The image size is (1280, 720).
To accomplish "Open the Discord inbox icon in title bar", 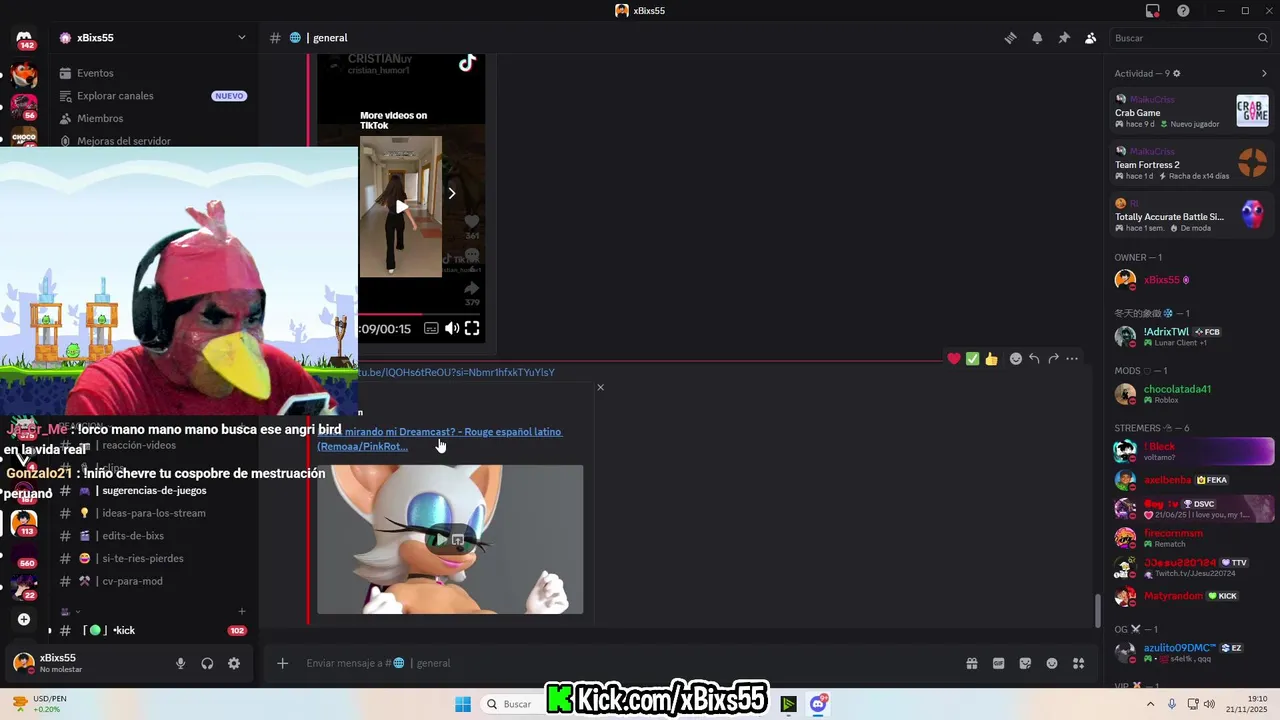I will coord(1153,11).
